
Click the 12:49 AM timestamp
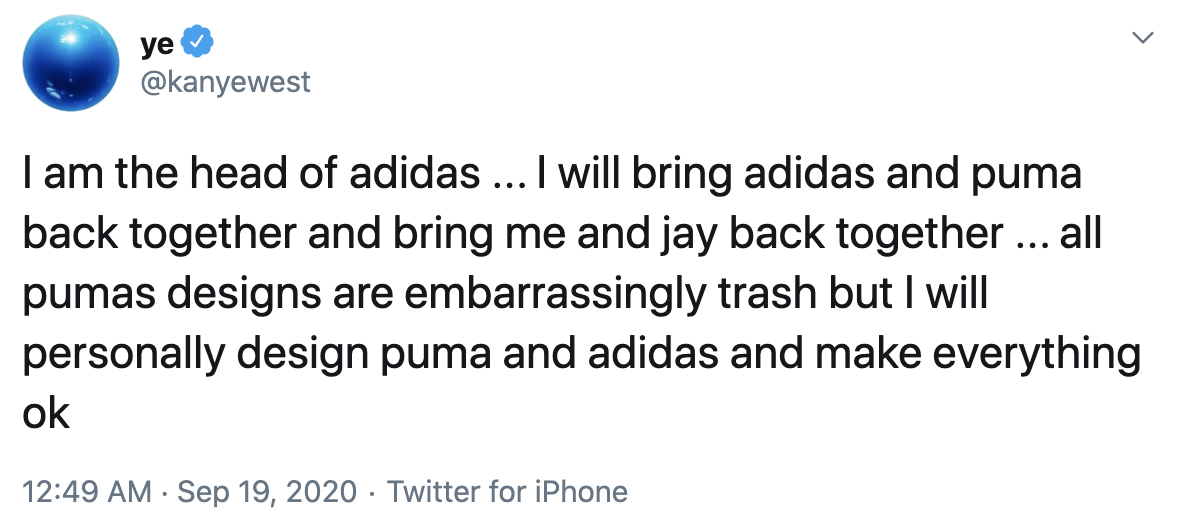point(87,492)
